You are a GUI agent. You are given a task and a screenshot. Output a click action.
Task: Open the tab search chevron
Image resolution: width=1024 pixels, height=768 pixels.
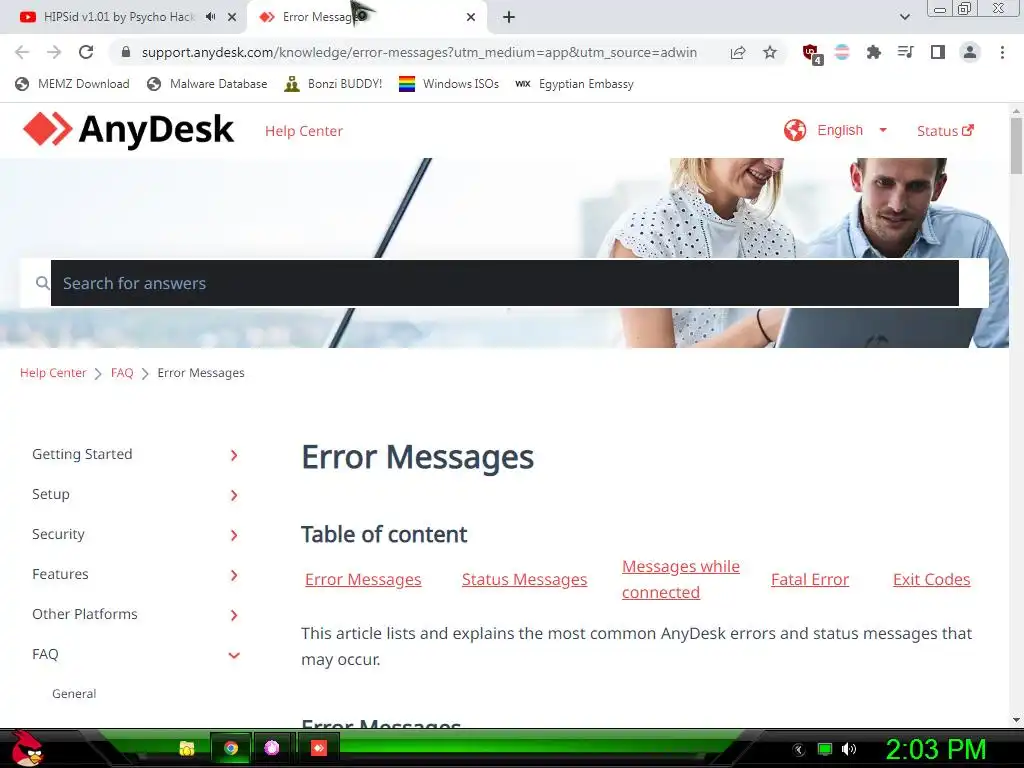pos(904,17)
